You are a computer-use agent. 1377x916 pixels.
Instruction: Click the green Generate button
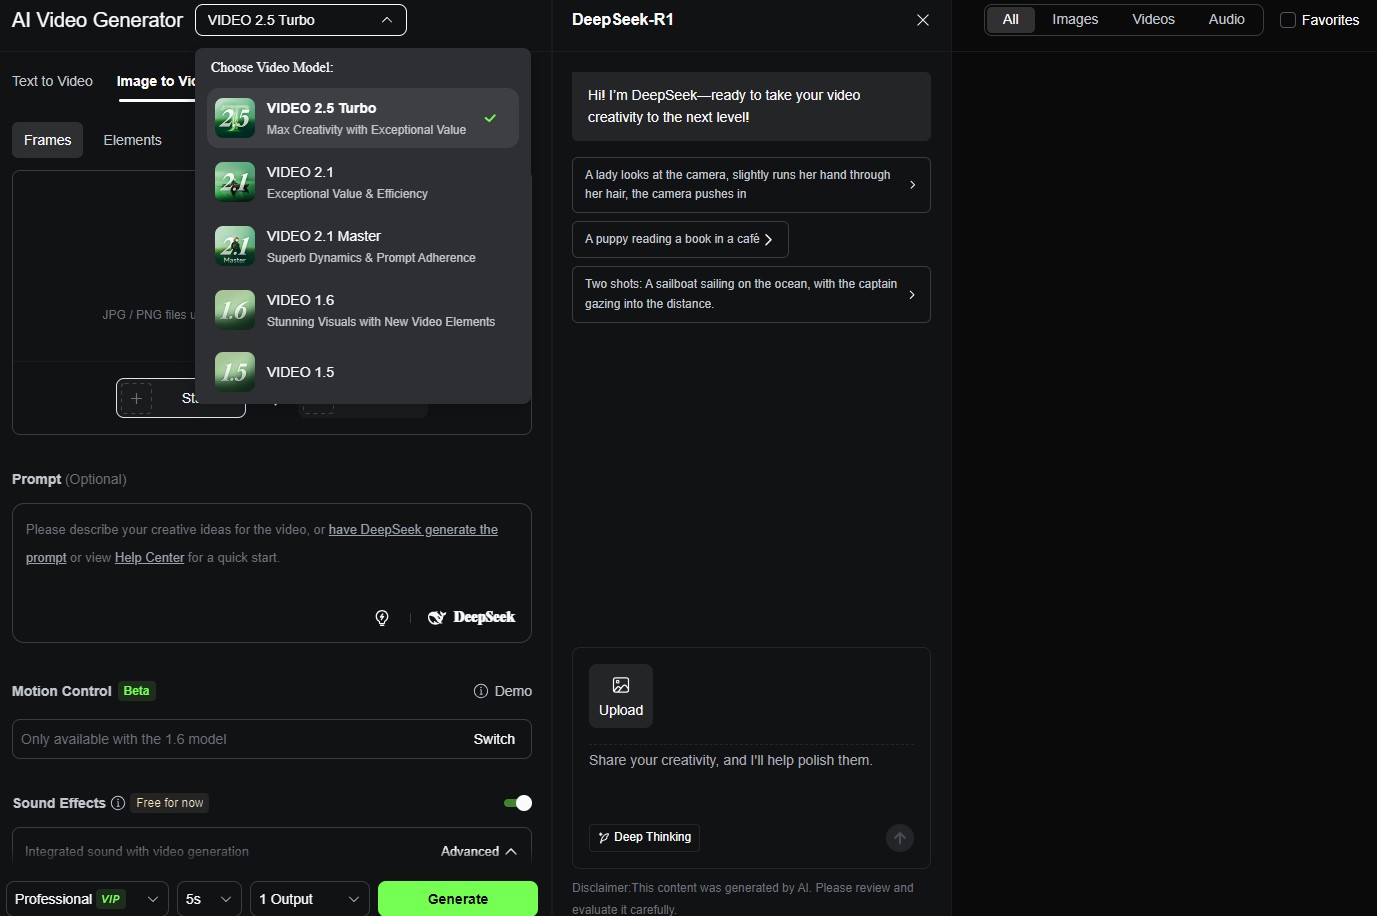click(457, 899)
